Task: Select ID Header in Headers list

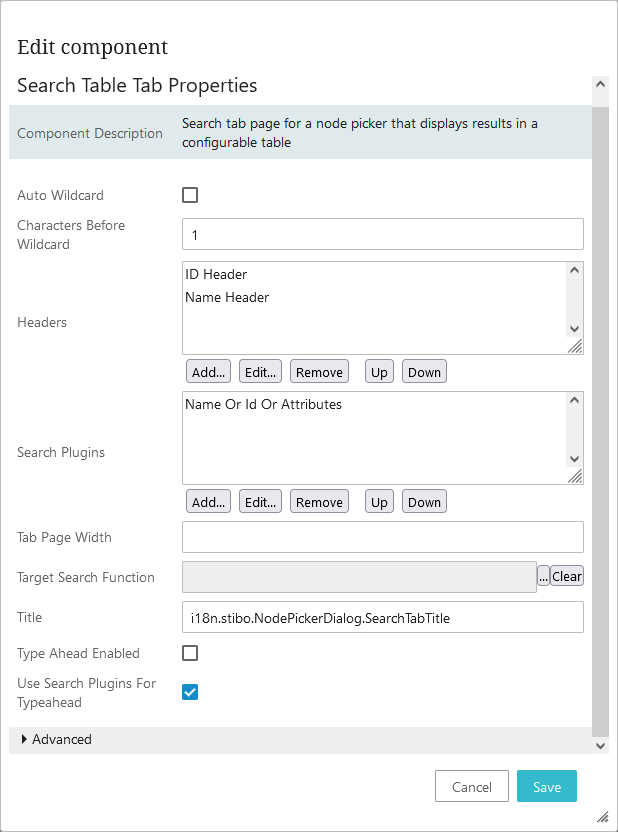Action: click(216, 274)
